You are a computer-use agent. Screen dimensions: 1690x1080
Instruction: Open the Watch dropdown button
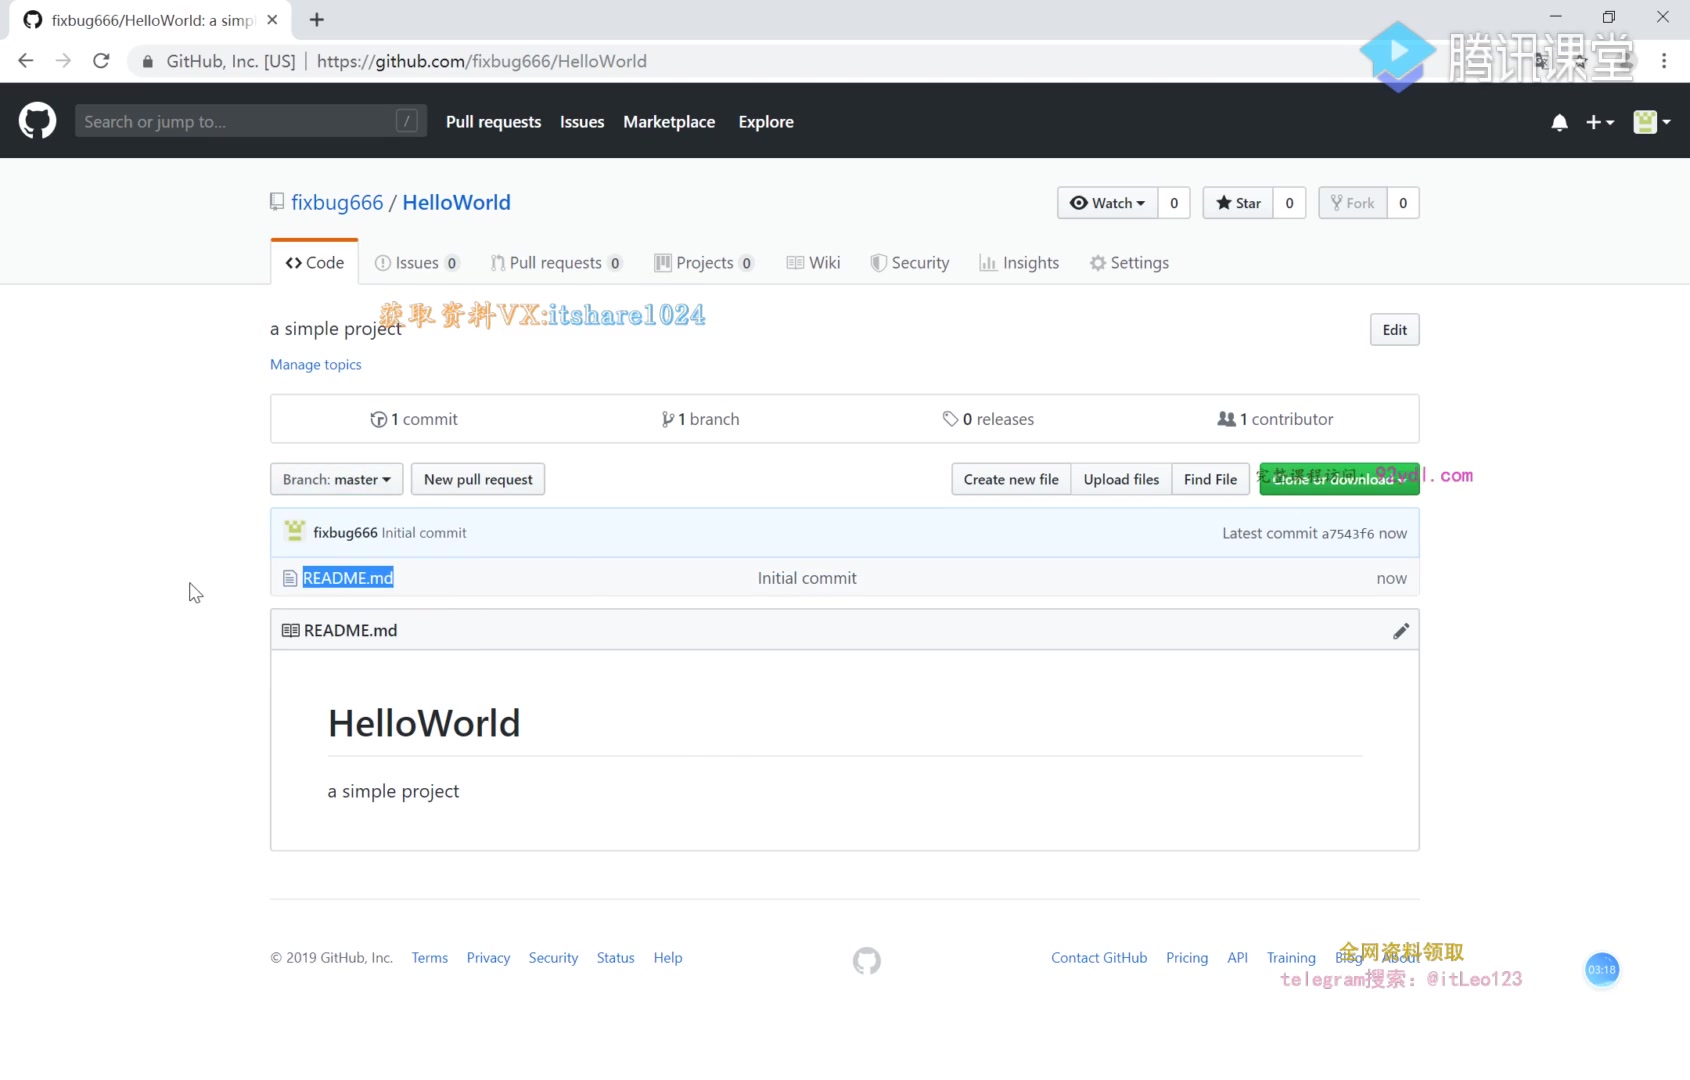click(1108, 203)
